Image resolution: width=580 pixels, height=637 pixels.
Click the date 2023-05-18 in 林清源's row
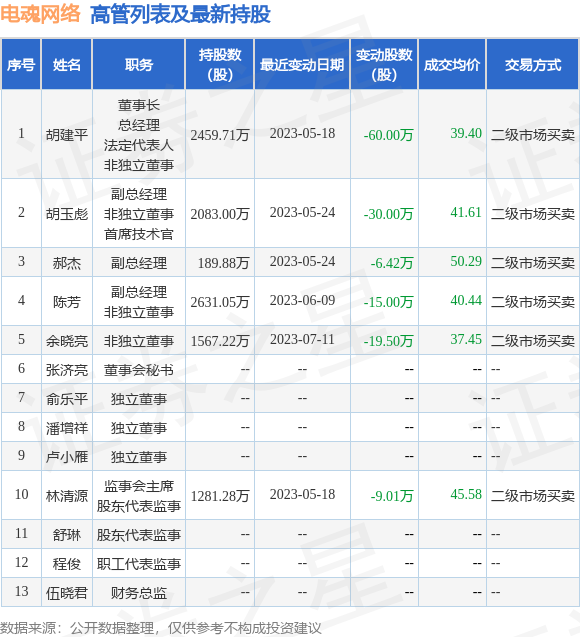tap(302, 494)
